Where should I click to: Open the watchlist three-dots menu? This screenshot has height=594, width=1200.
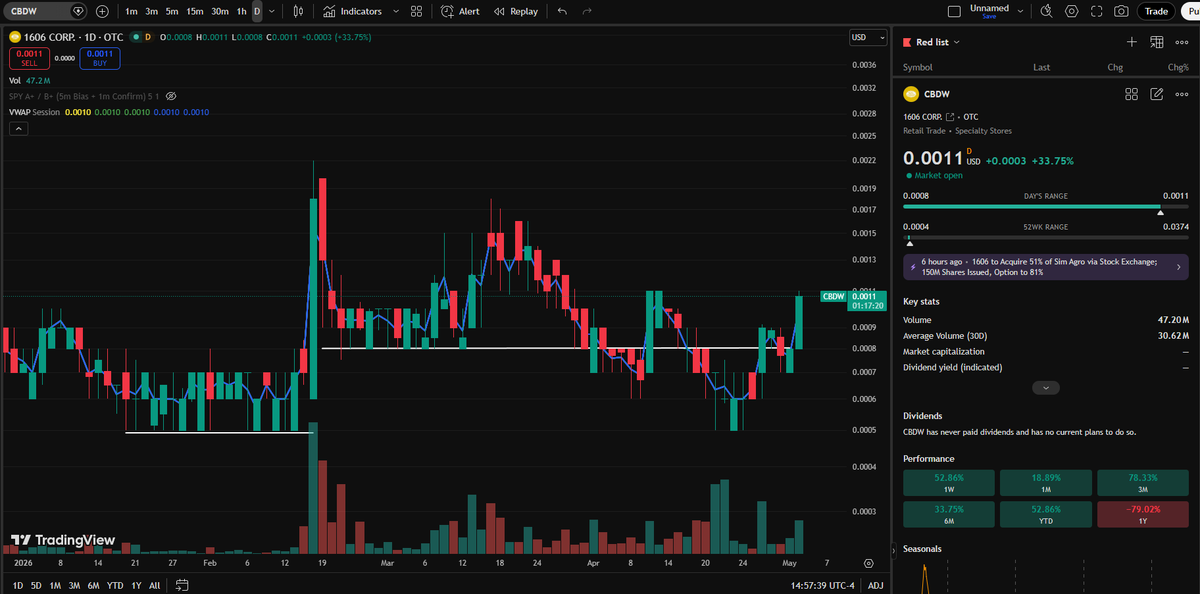click(1181, 42)
